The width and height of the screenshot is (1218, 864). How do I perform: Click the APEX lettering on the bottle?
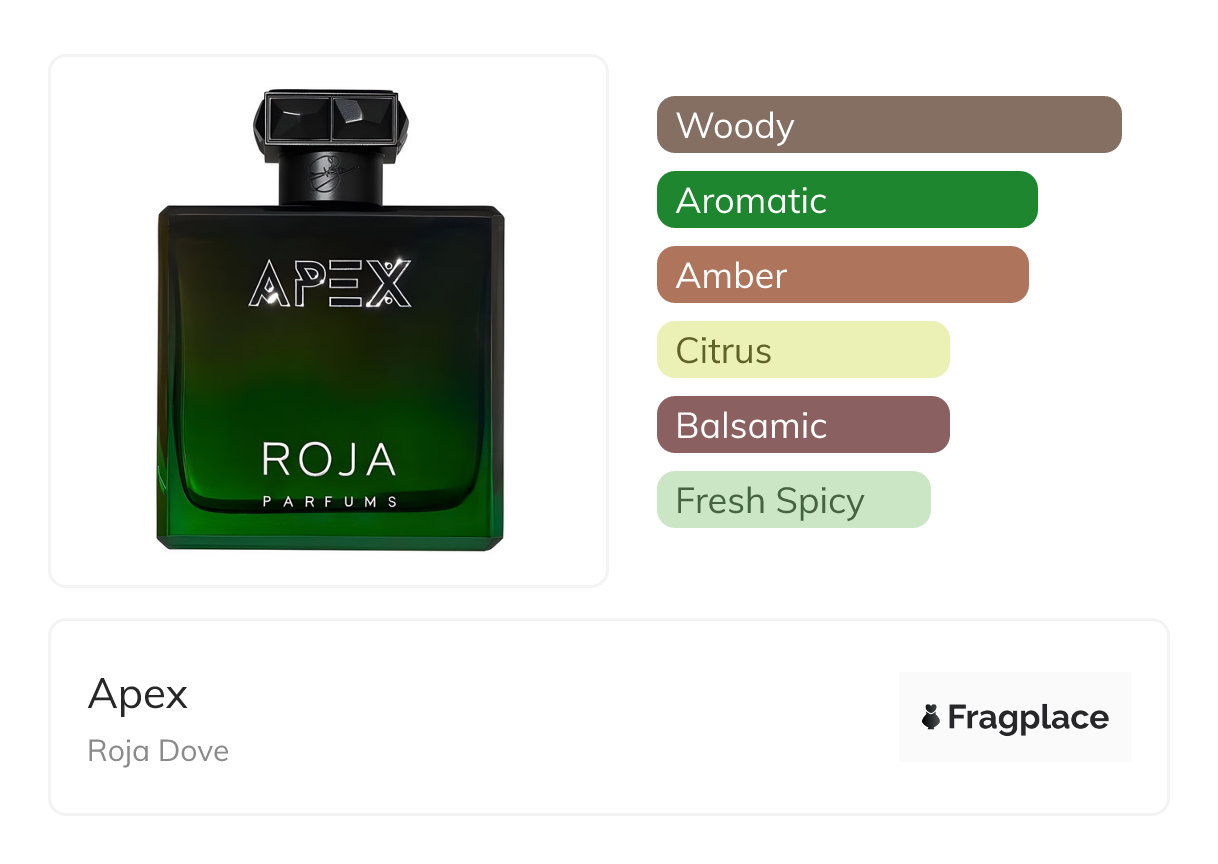point(330,283)
